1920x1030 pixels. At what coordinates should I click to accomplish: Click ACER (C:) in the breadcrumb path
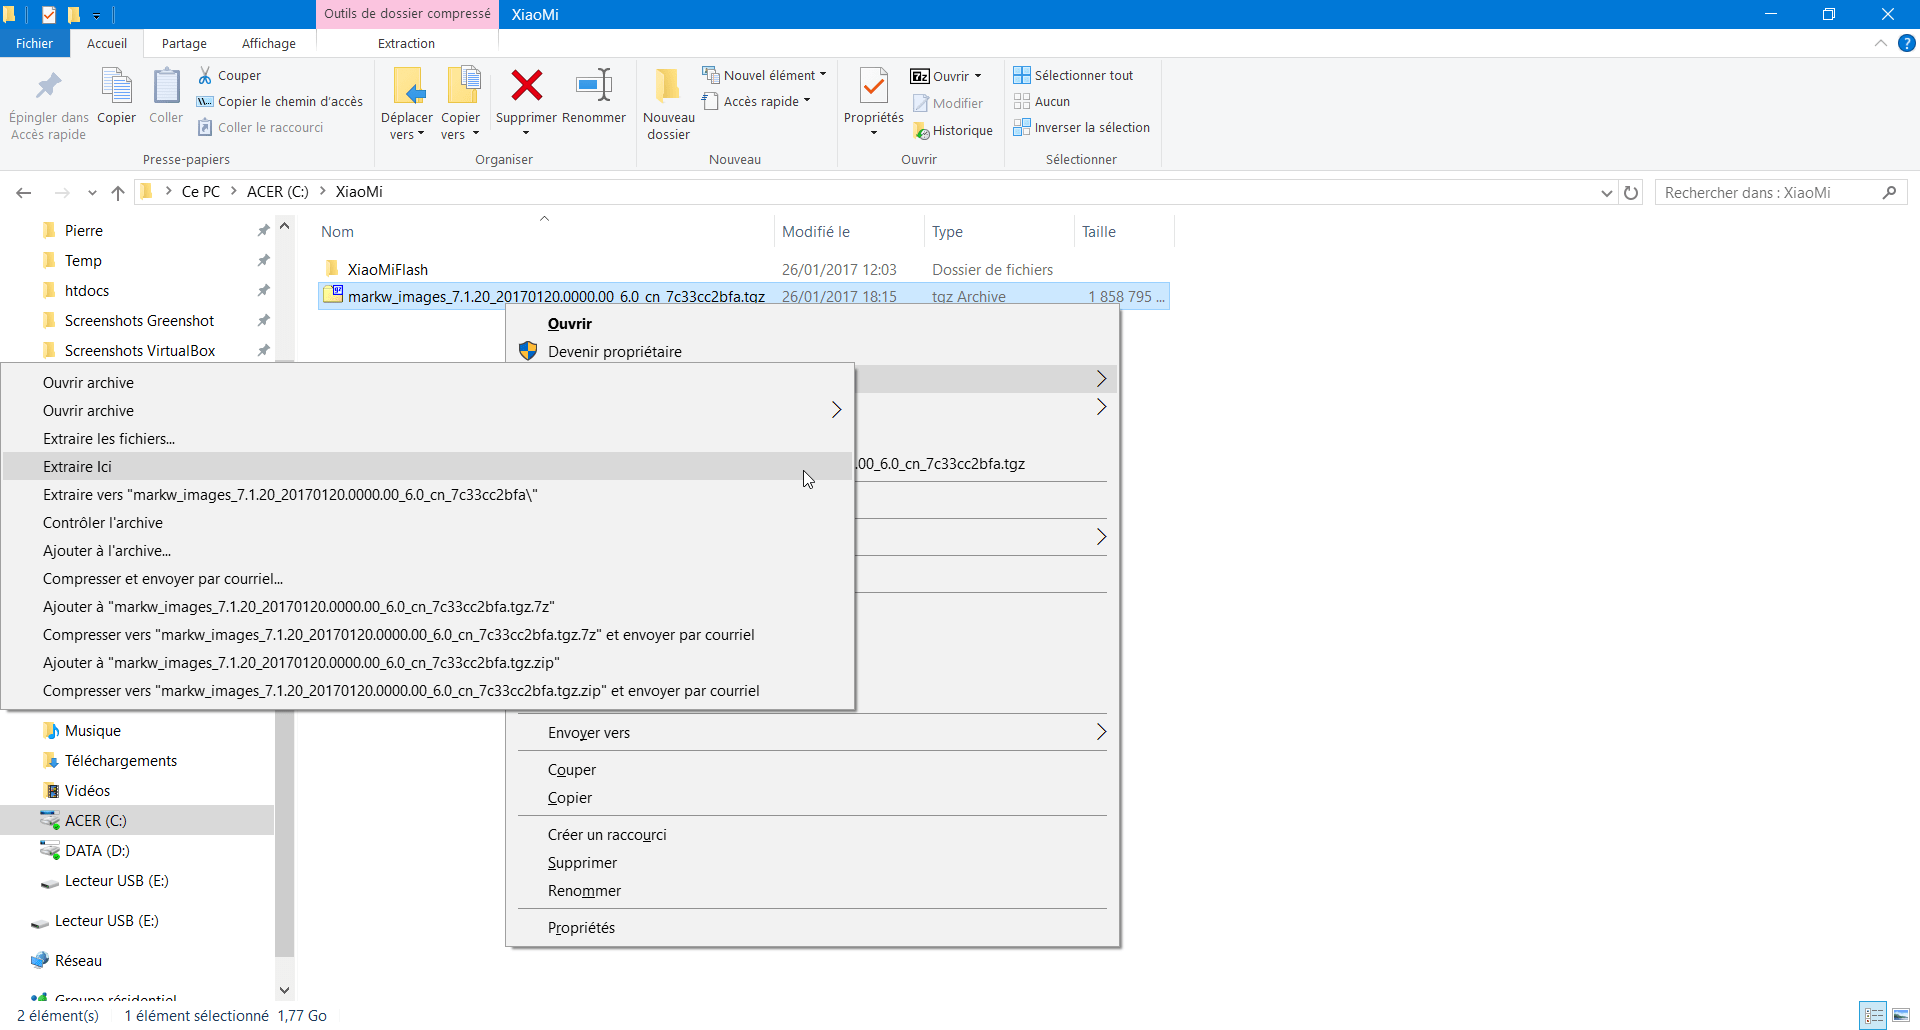point(278,192)
